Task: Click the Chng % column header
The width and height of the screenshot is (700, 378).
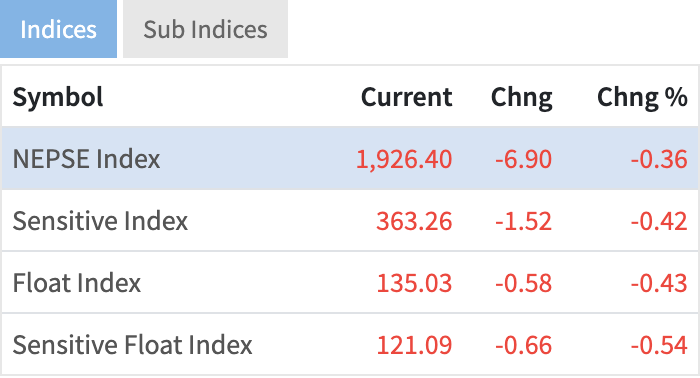Action: pyautogui.click(x=642, y=98)
